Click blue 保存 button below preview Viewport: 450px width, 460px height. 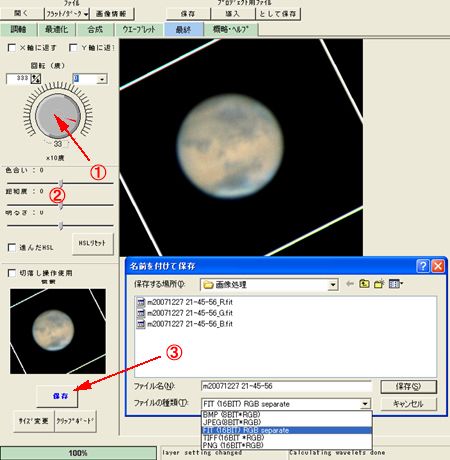point(57,396)
